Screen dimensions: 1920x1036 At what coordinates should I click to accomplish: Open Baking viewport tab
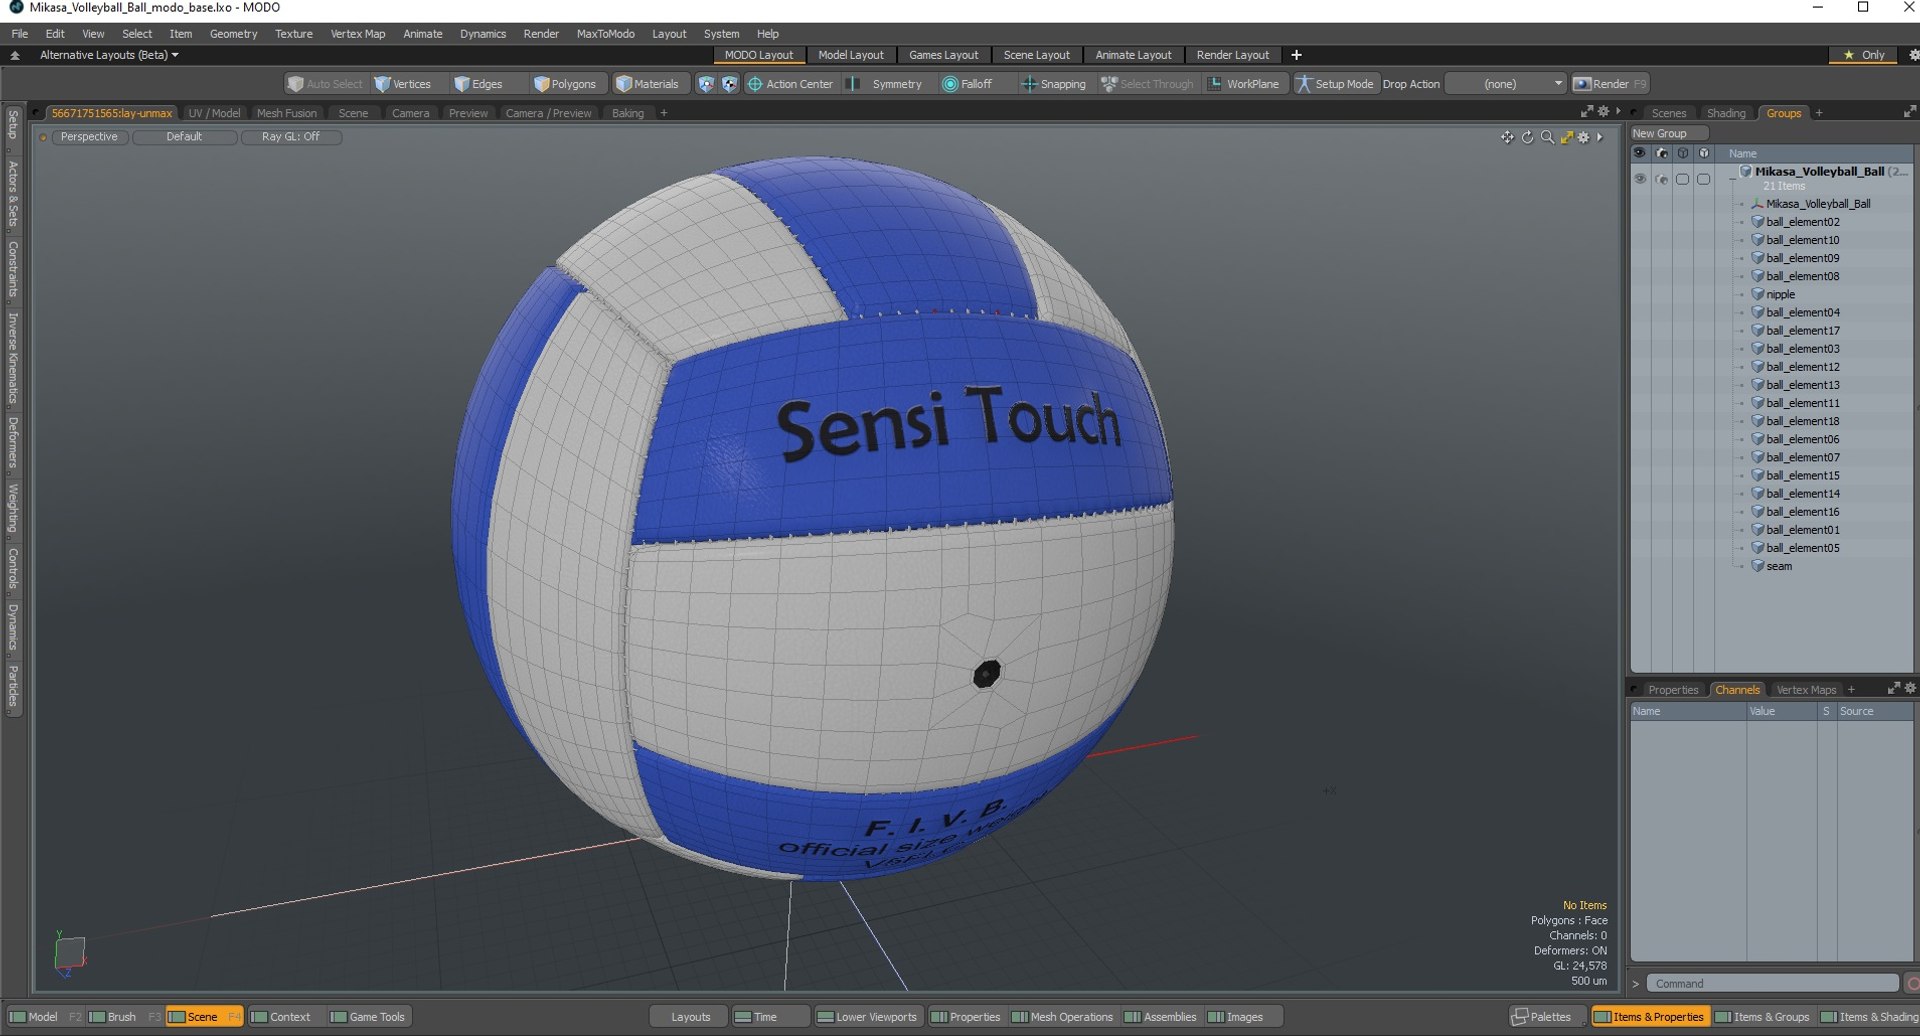627,113
